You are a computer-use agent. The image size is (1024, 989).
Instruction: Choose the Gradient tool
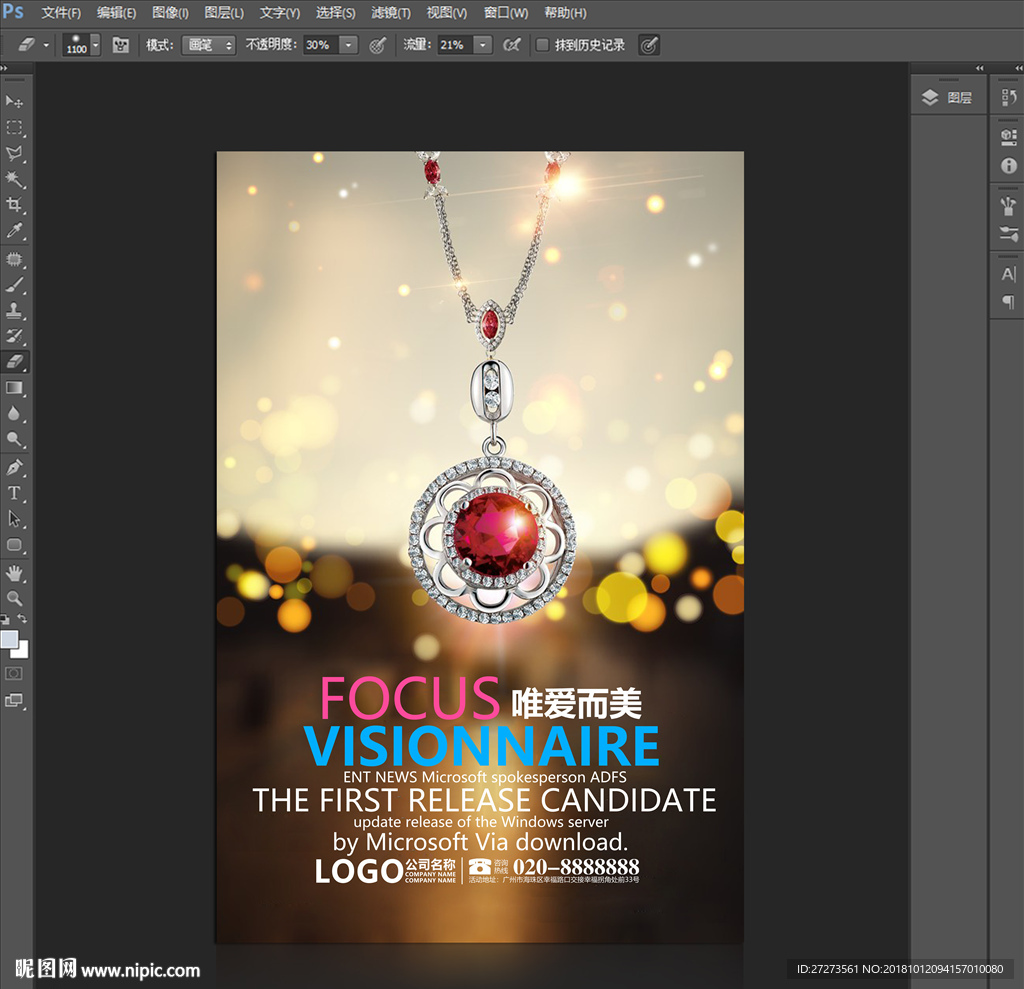pyautogui.click(x=15, y=388)
